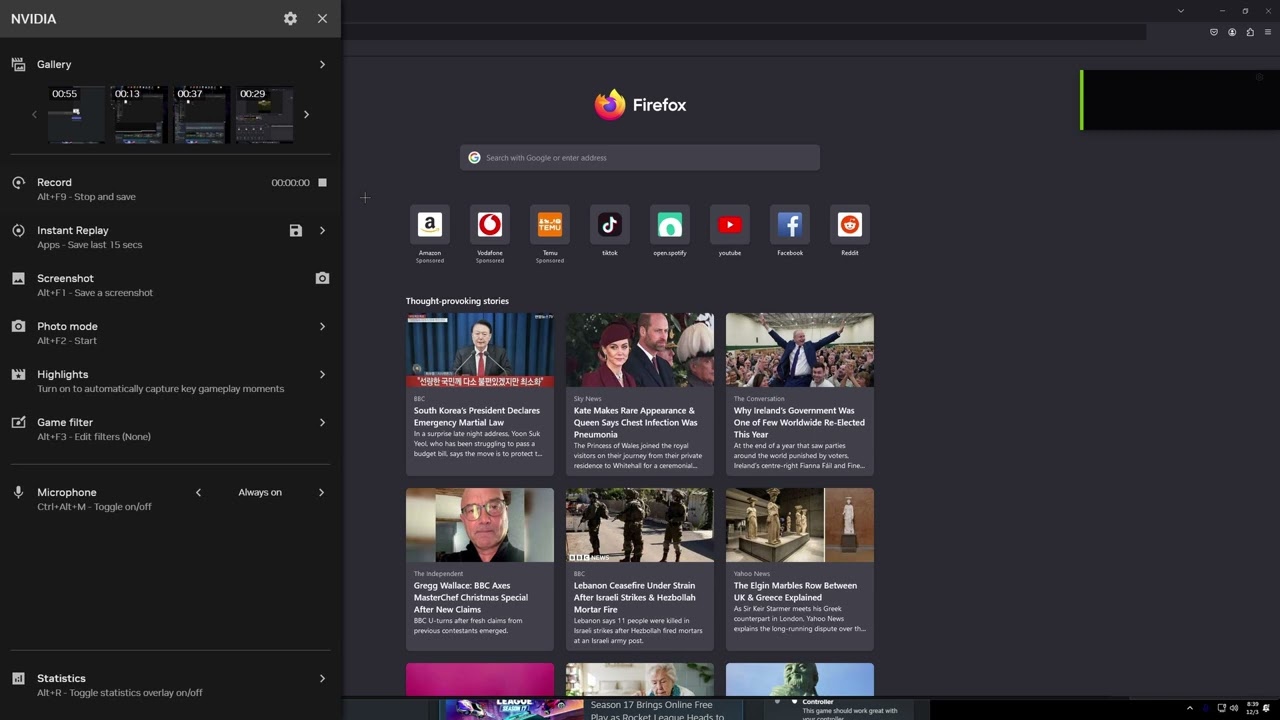Open Firefox extensions puzzle icon
The width and height of the screenshot is (1280, 720).
coord(1250,32)
